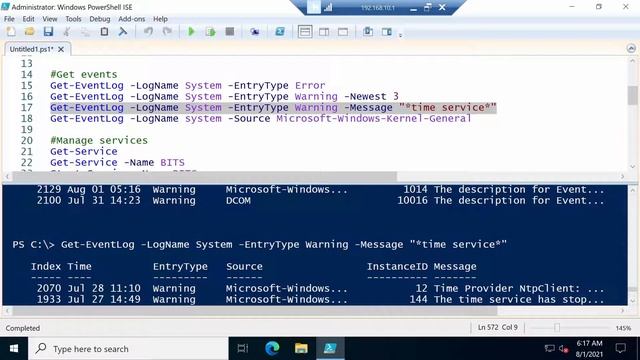Open the notification center icon
This screenshot has width=640, height=360.
(x=621, y=349)
